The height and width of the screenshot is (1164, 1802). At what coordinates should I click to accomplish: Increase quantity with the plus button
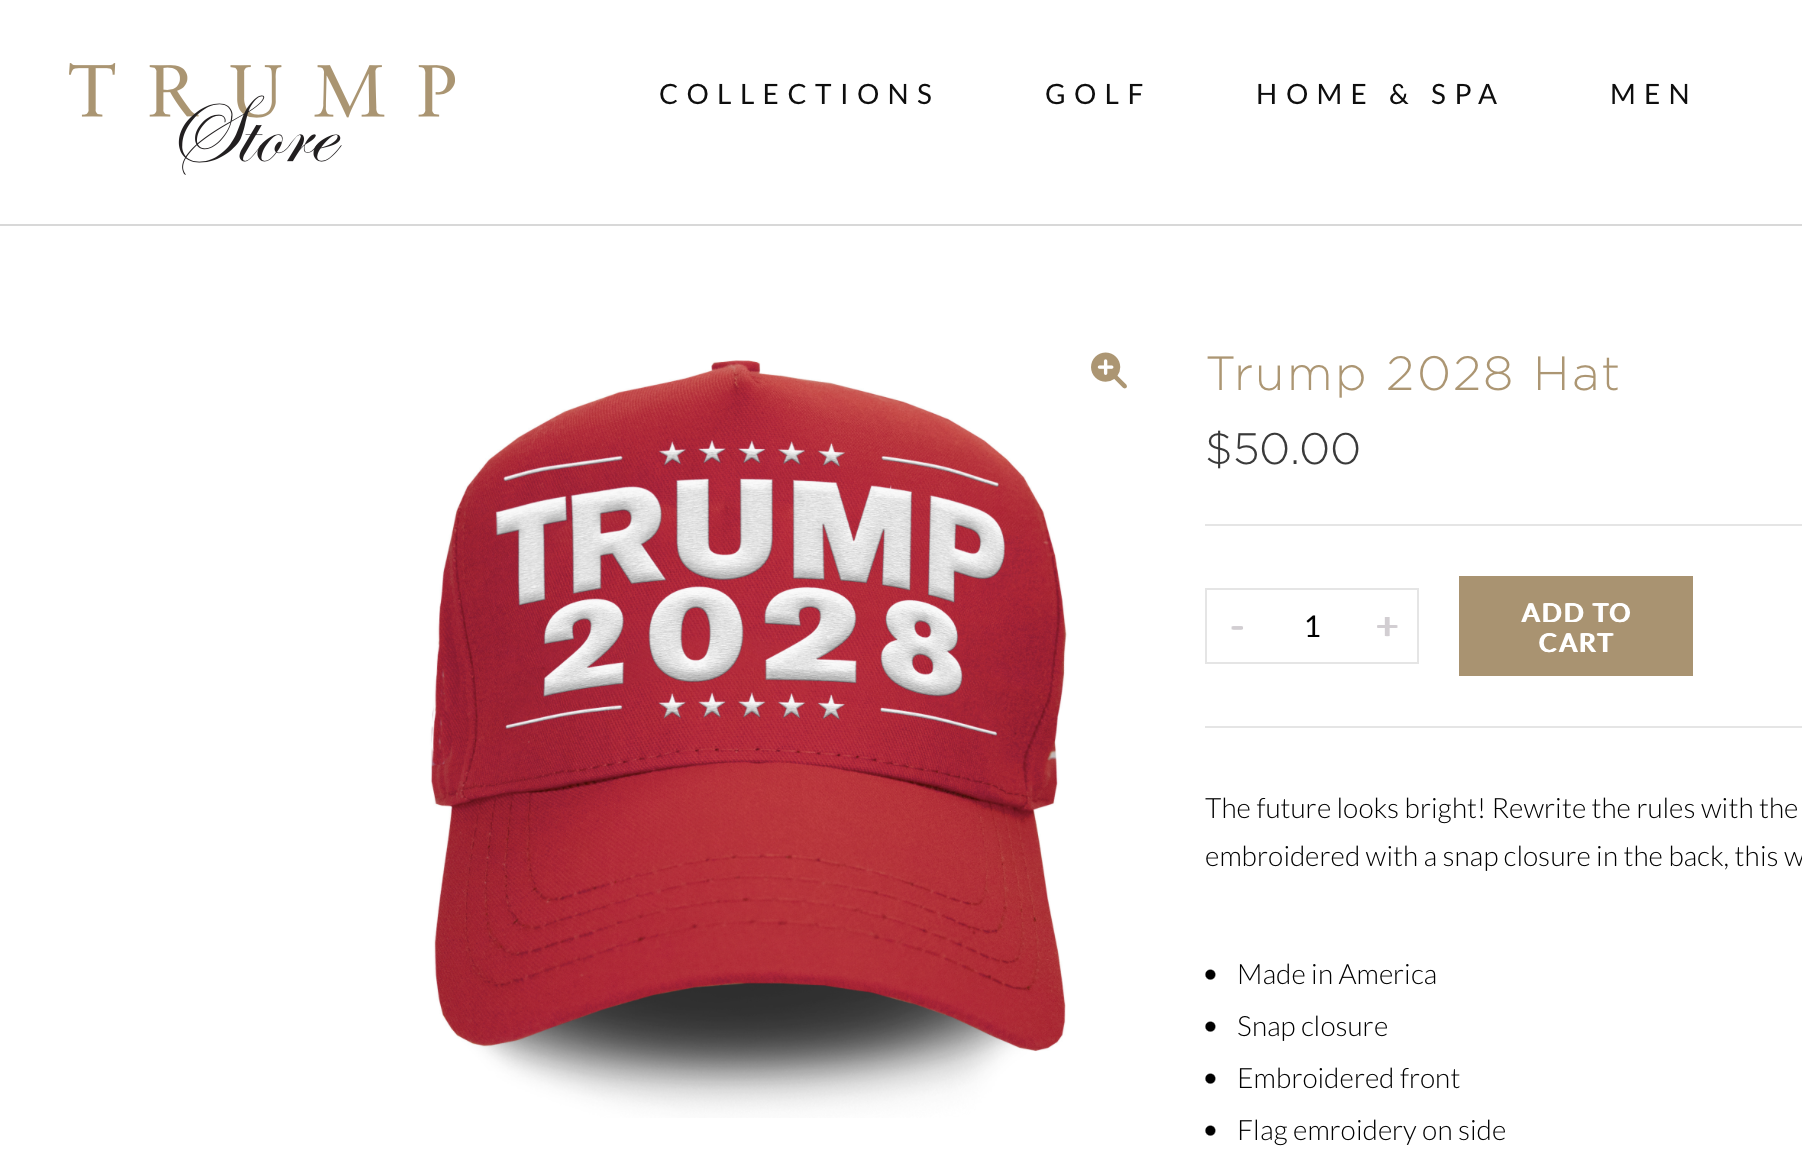[x=1386, y=626]
